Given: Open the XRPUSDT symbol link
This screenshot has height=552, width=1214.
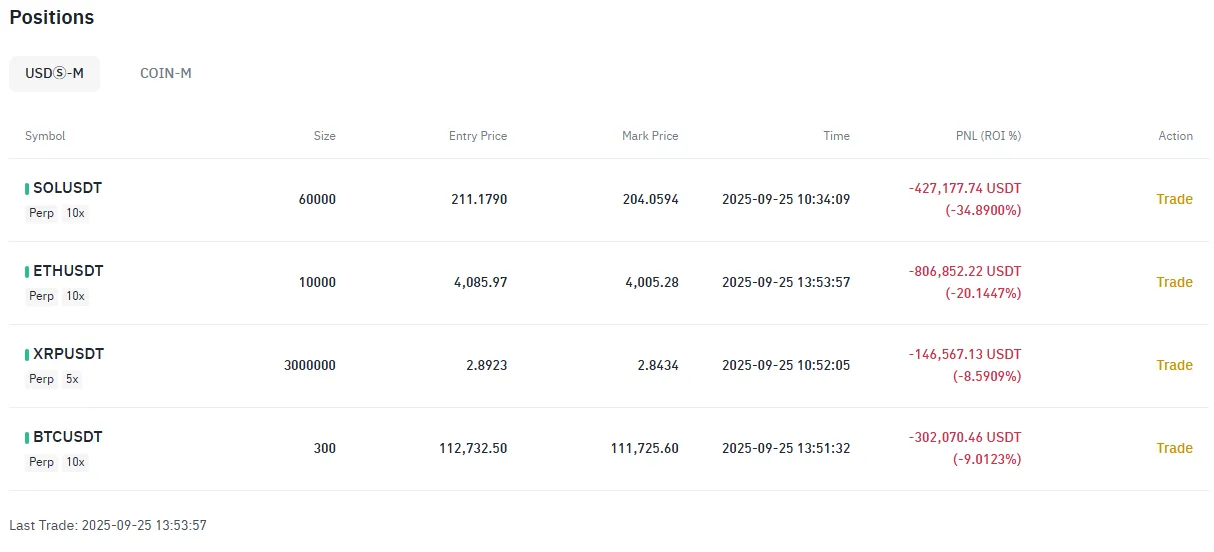Looking at the screenshot, I should pos(69,354).
